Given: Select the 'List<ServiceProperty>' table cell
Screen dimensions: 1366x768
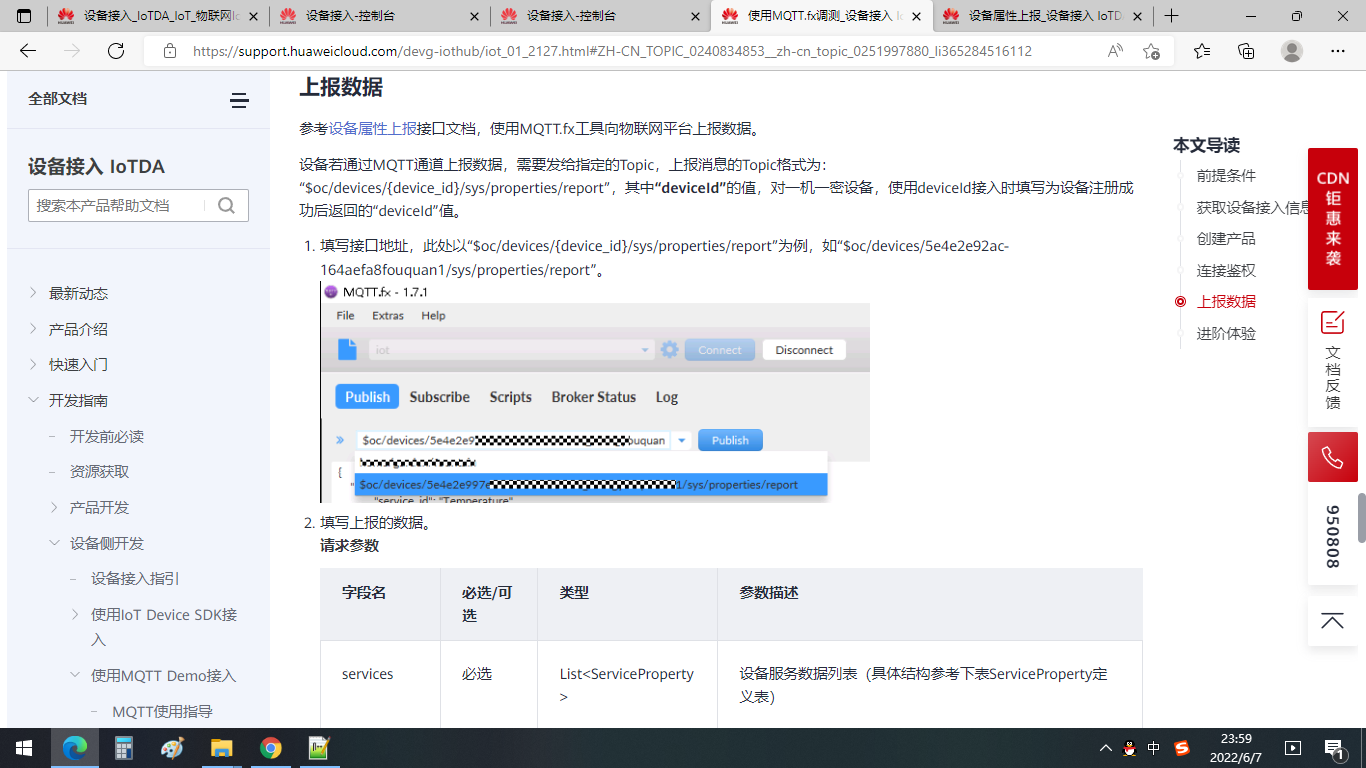Looking at the screenshot, I should [628, 684].
